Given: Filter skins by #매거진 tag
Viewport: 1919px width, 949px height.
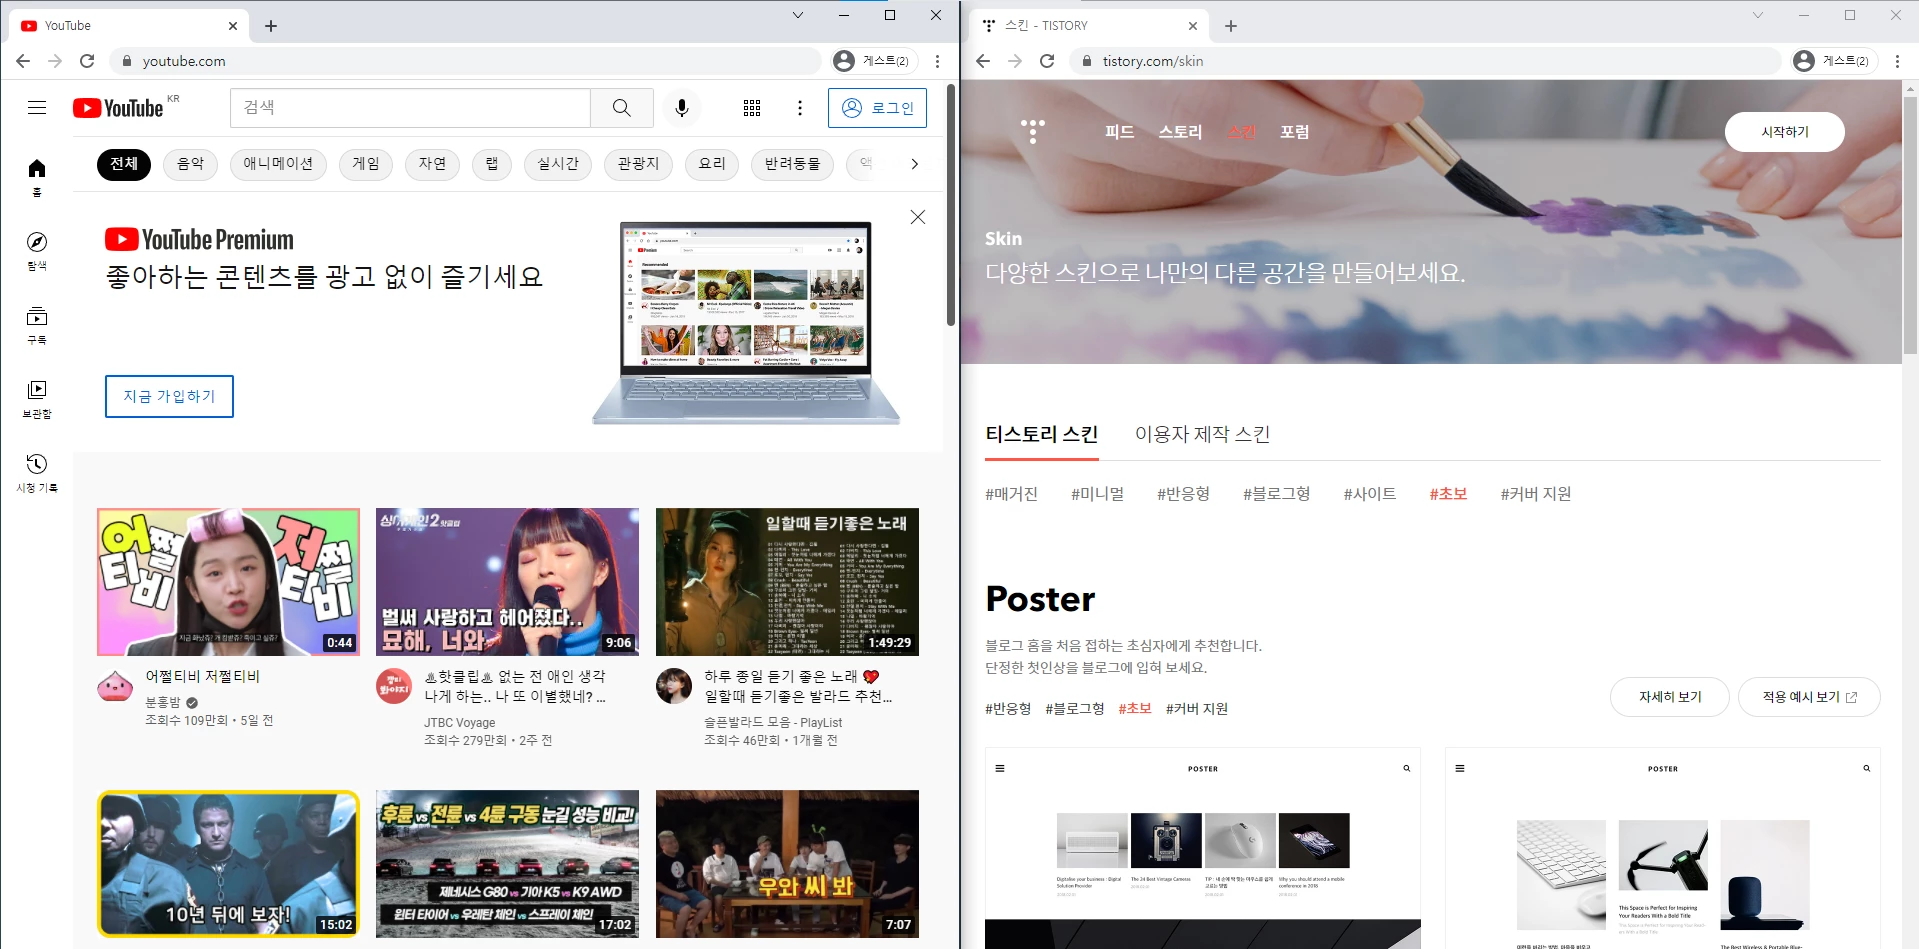Looking at the screenshot, I should tap(1011, 494).
